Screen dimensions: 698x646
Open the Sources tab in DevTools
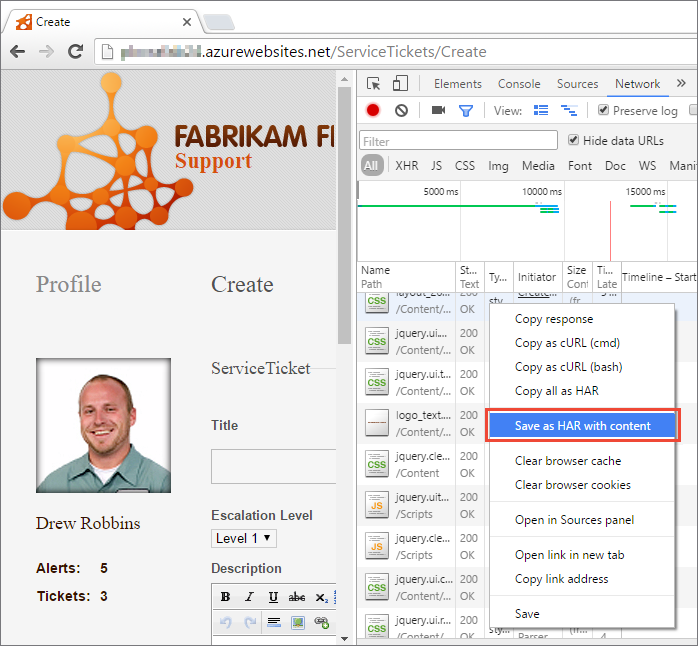click(x=577, y=84)
